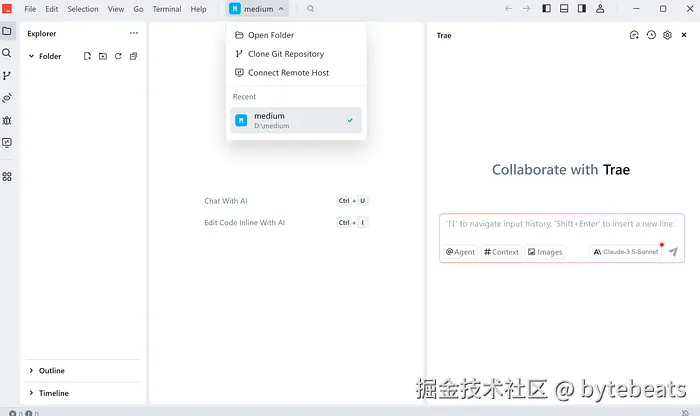Click Edit Code Inline With AI hint
This screenshot has height=416, width=700.
[x=245, y=222]
